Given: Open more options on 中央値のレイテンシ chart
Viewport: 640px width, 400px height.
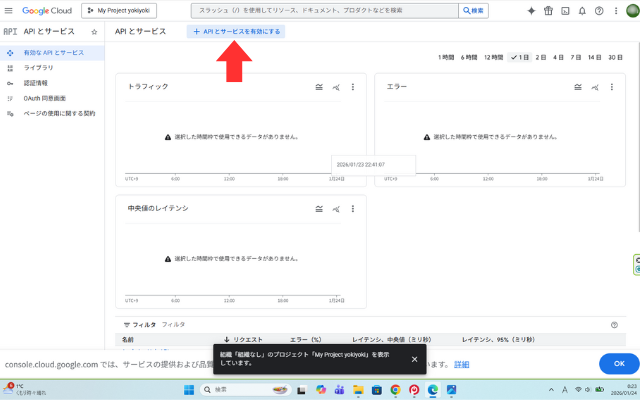Looking at the screenshot, I should 353,209.
